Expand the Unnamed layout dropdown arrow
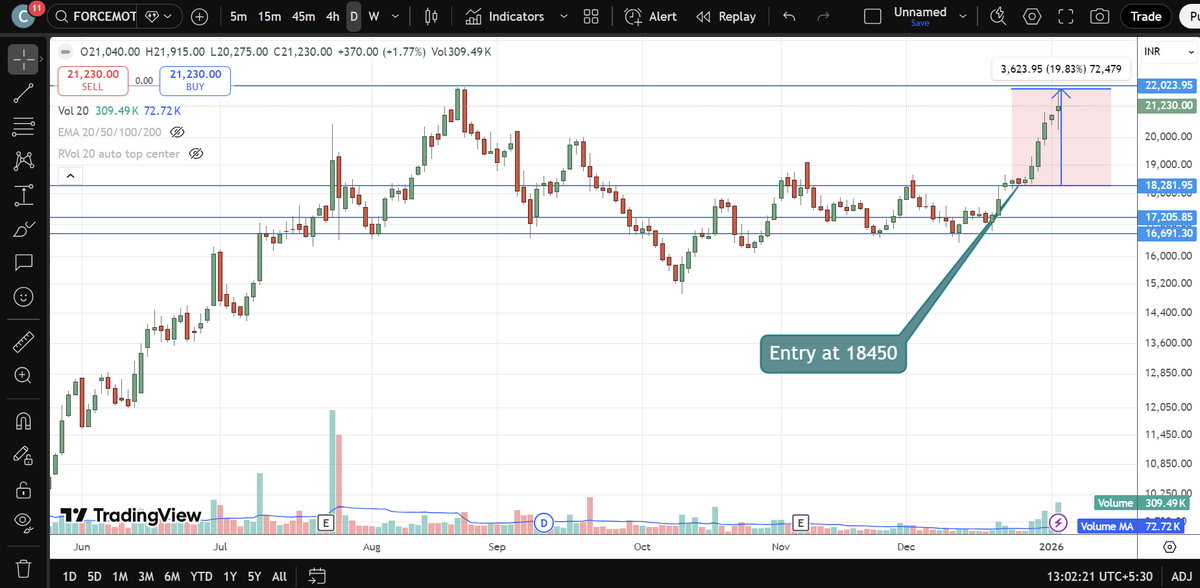Screen dimensions: 1200x588 pos(963,17)
